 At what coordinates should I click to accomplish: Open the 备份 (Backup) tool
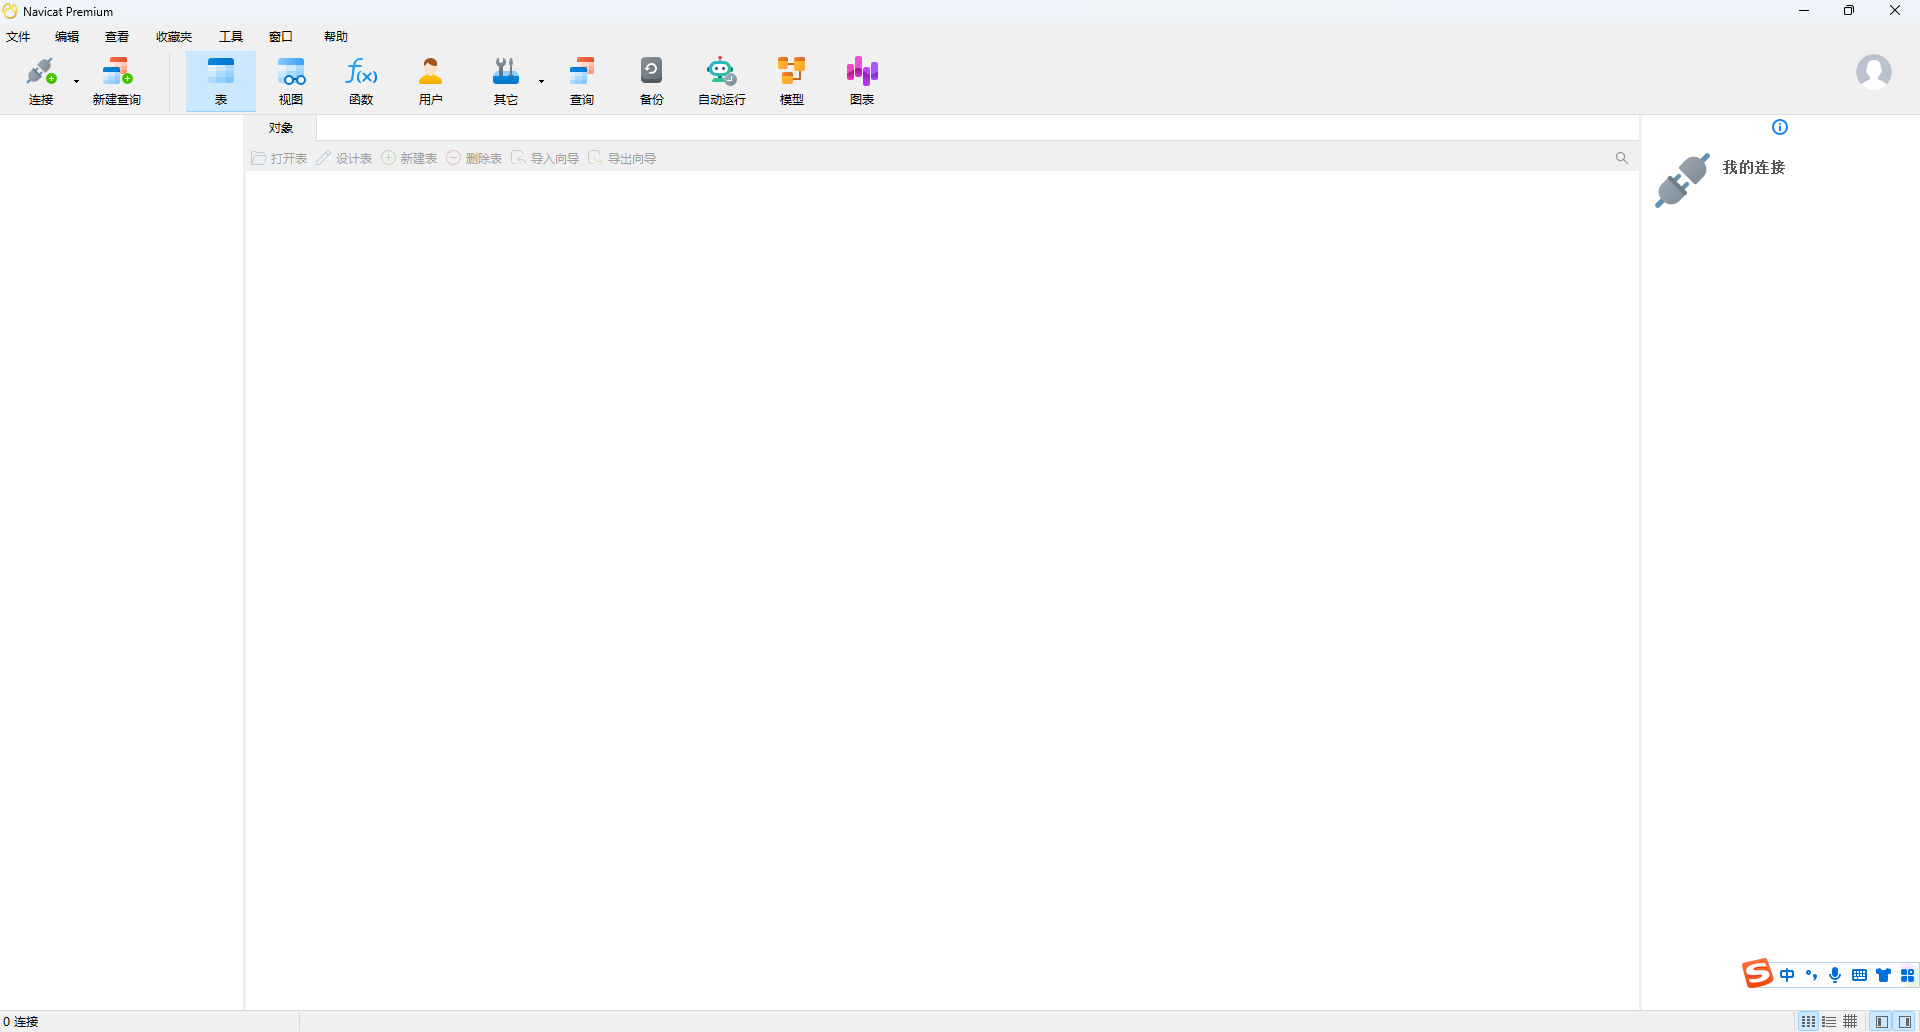[x=652, y=80]
